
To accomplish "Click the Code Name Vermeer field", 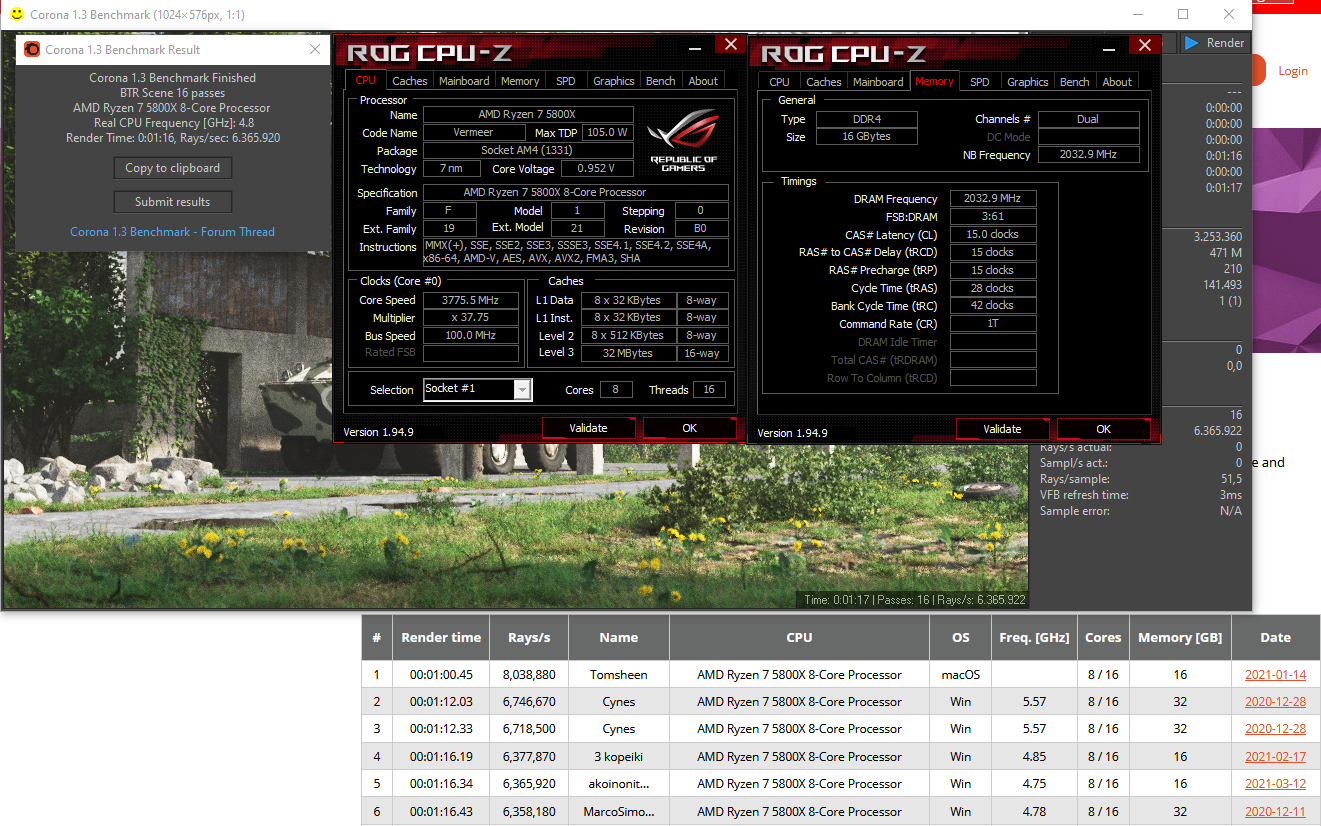I will pyautogui.click(x=473, y=133).
